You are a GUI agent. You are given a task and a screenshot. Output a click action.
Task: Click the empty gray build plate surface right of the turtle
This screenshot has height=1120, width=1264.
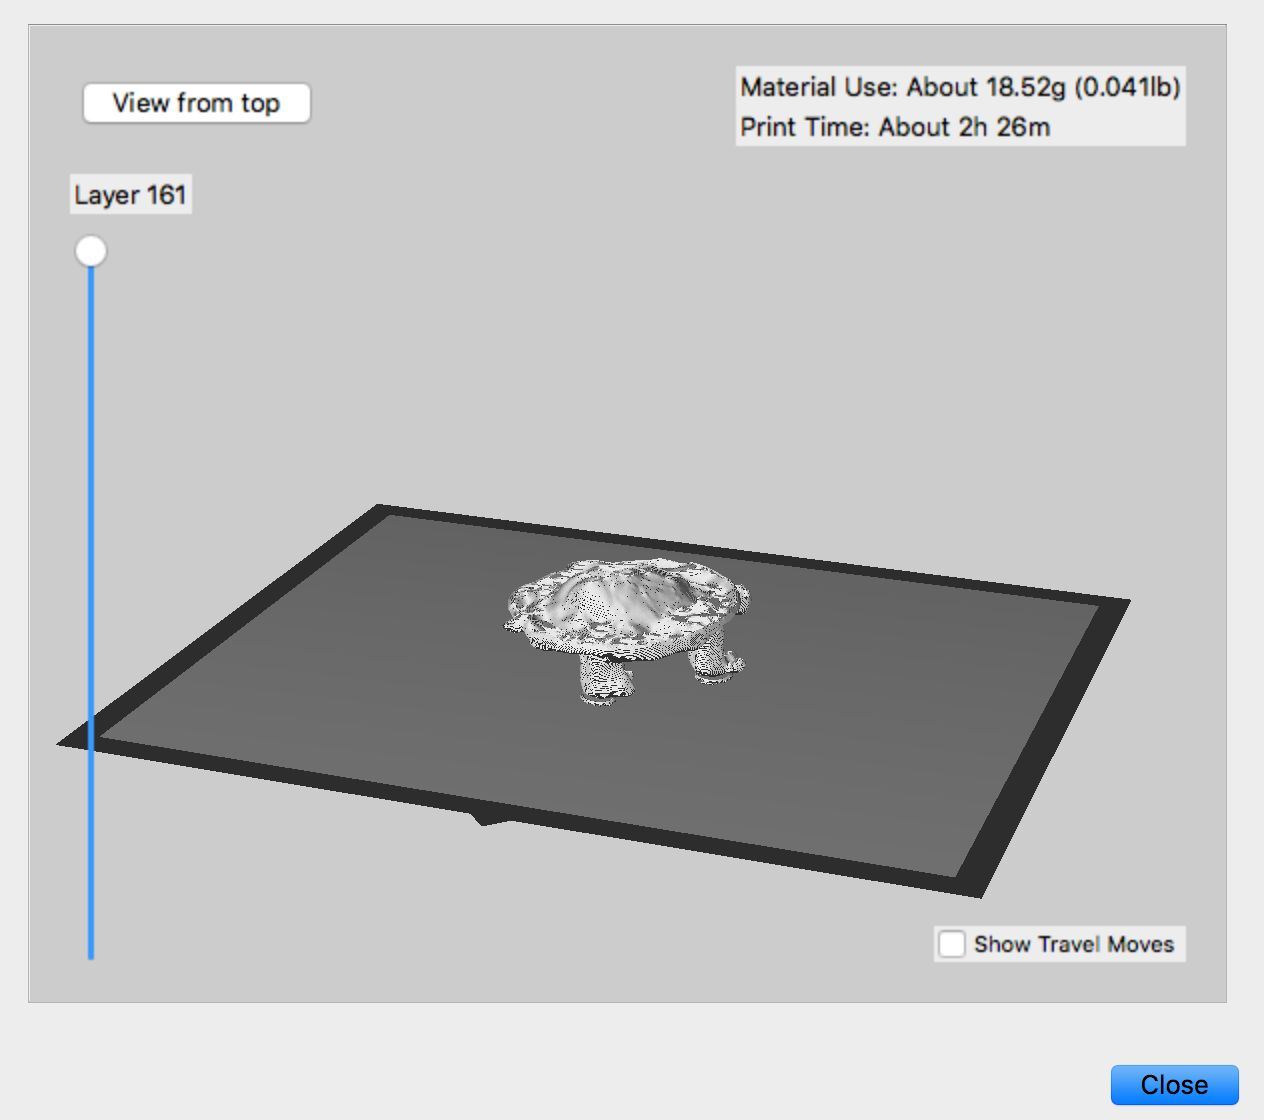[900, 700]
